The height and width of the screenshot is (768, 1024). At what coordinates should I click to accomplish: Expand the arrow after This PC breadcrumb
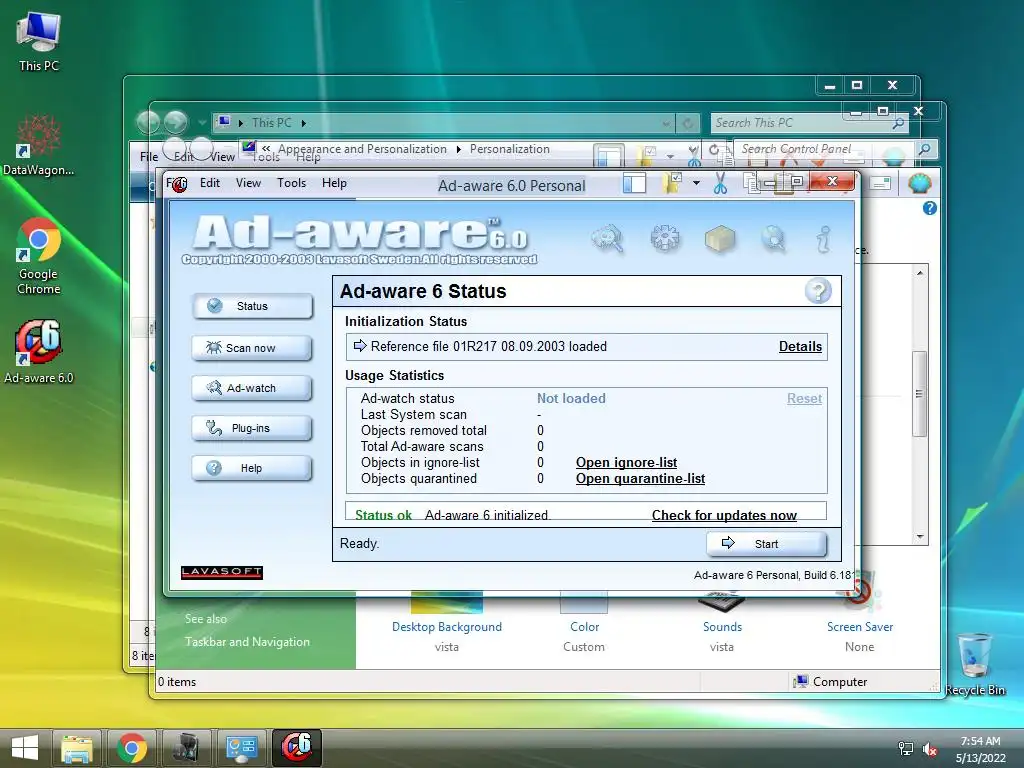304,123
